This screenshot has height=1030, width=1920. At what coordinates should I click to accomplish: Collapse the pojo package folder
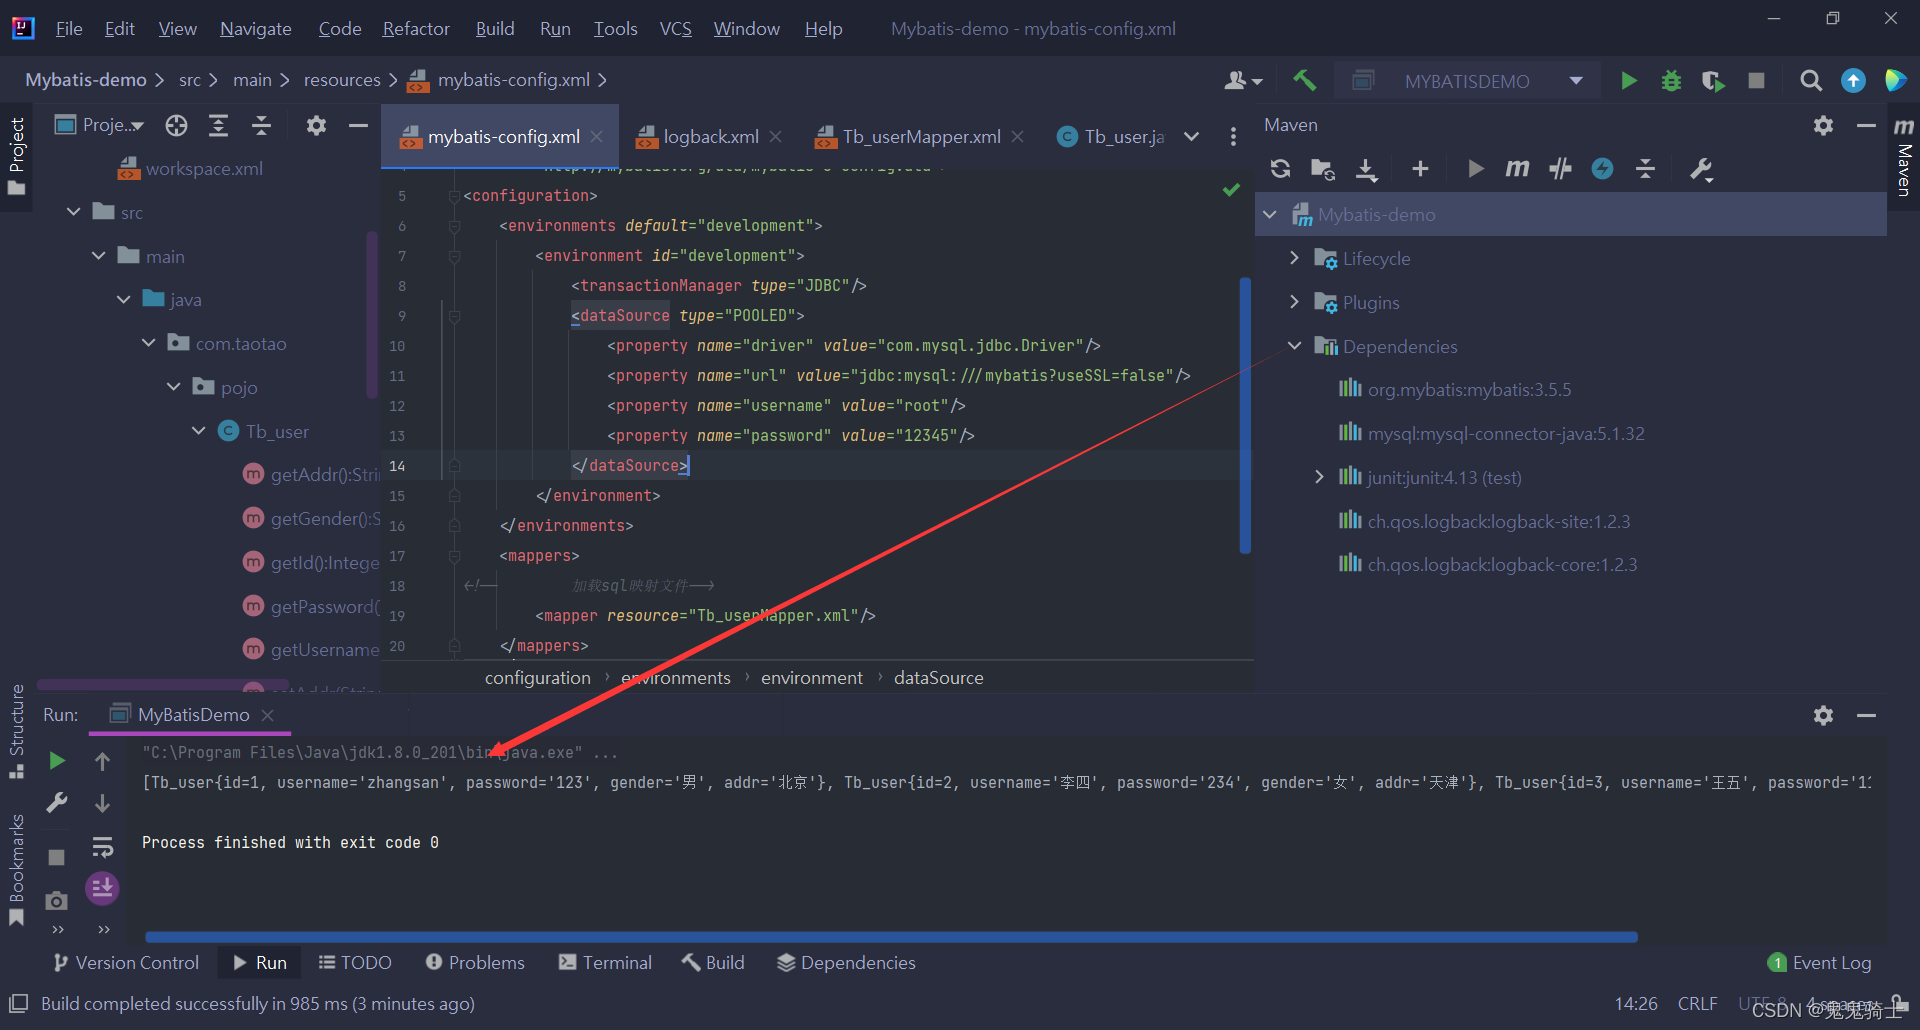(x=174, y=387)
